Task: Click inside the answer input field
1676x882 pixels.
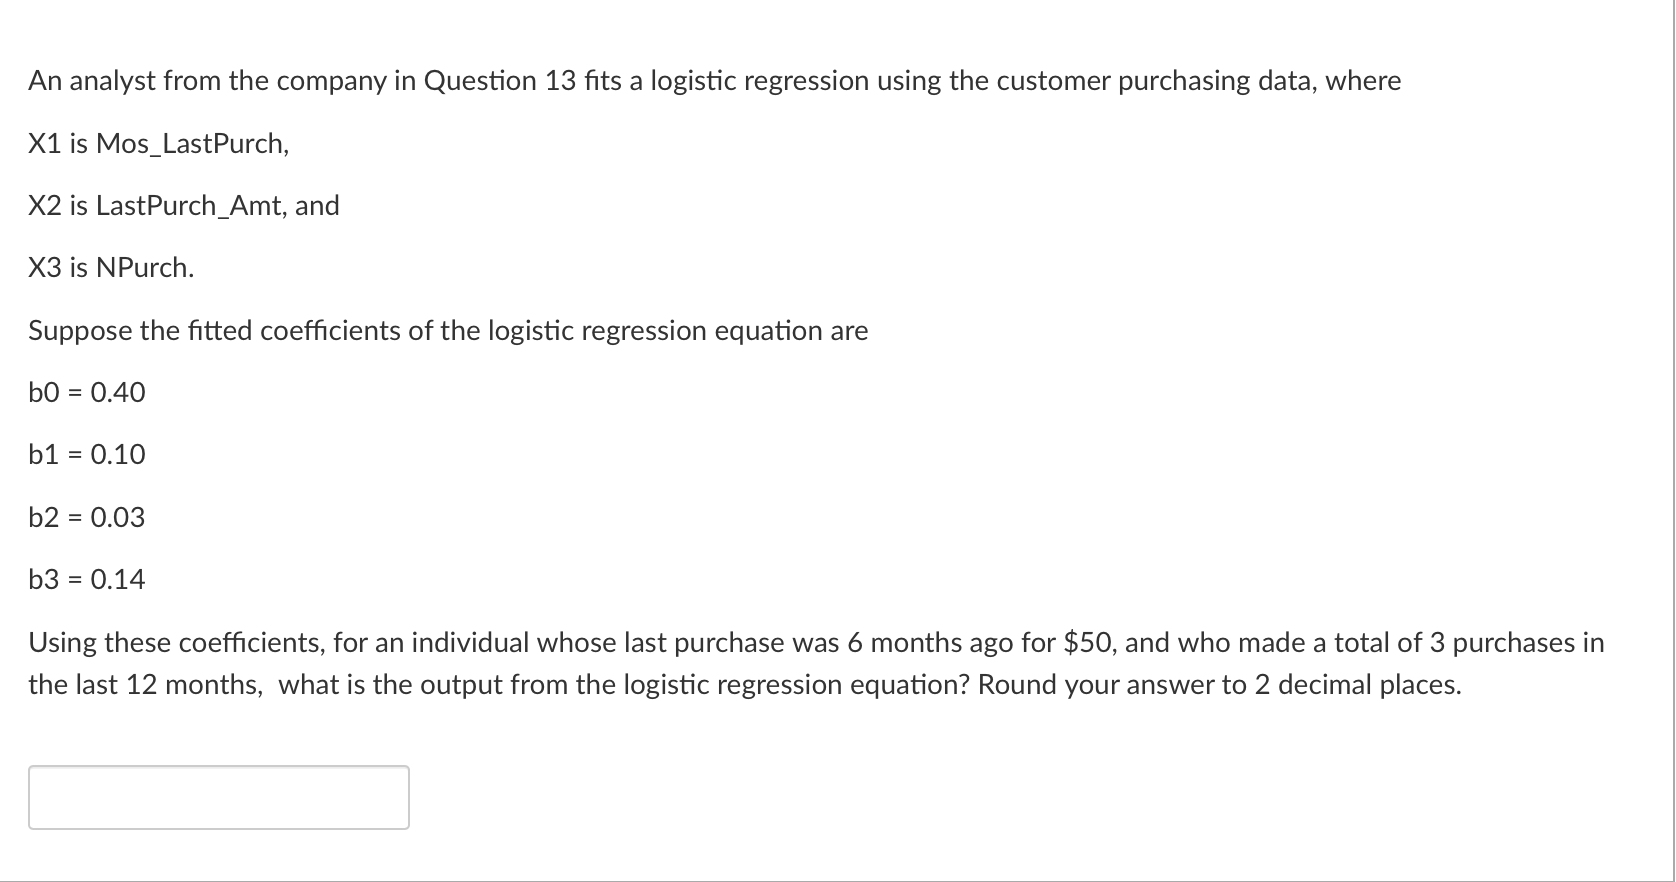Action: [218, 797]
